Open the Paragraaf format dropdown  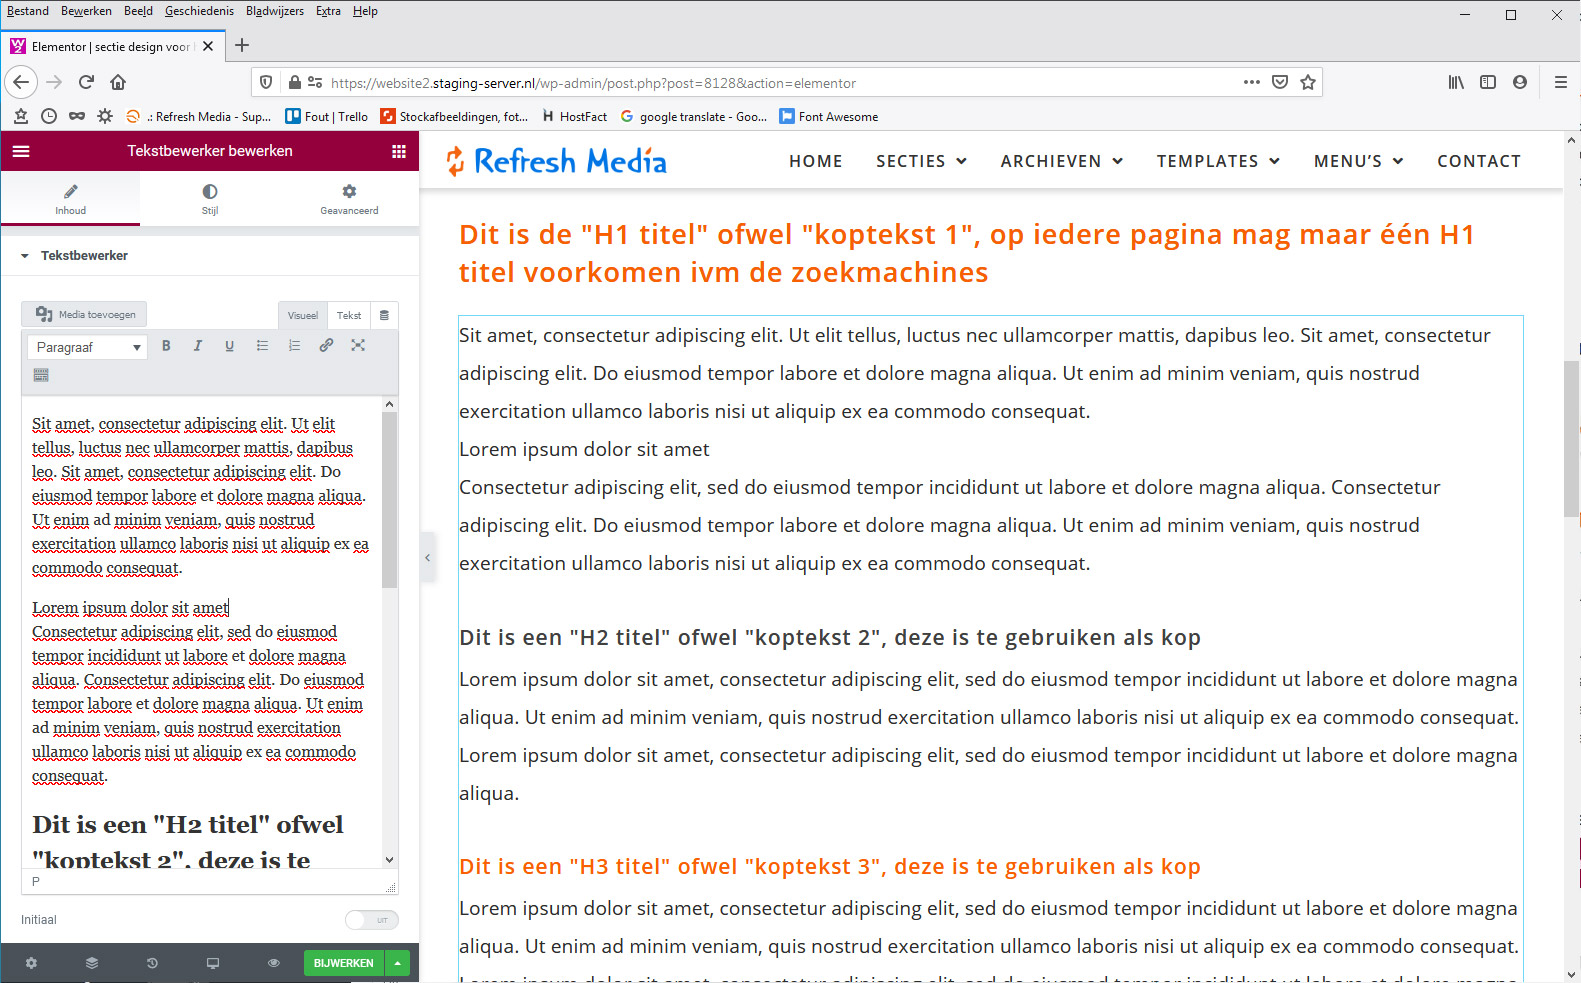[87, 347]
